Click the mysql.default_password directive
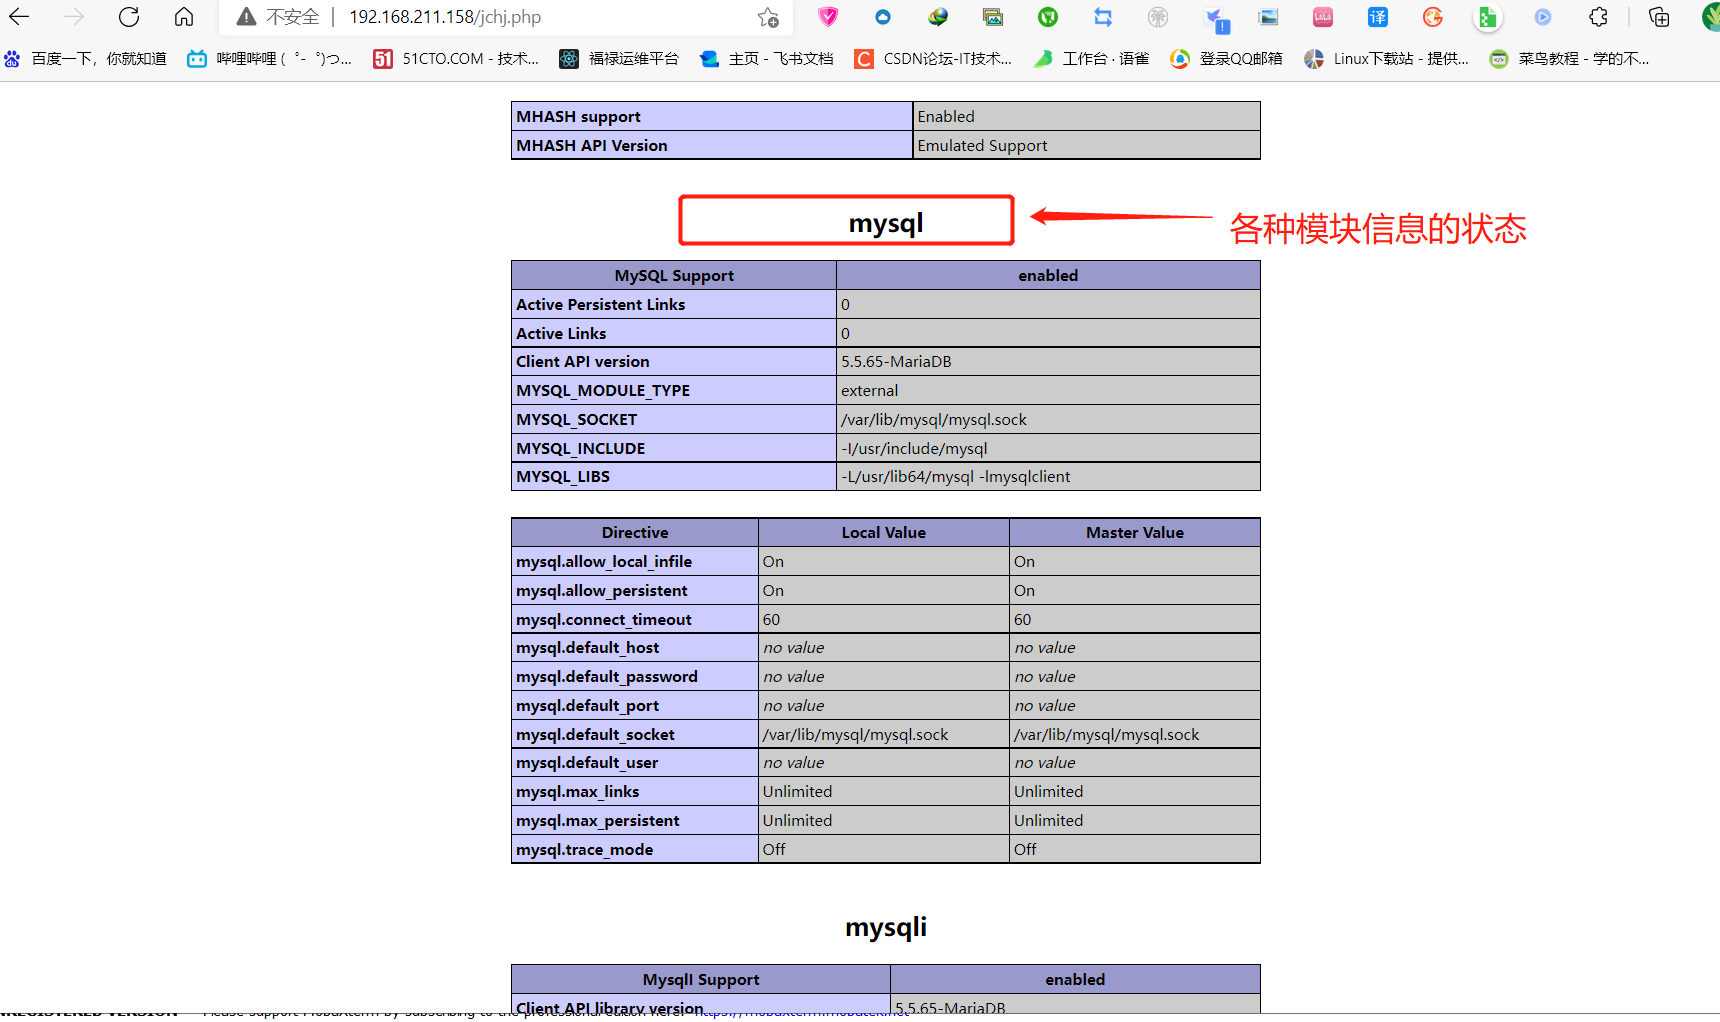Image resolution: width=1720 pixels, height=1022 pixels. pyautogui.click(x=607, y=677)
